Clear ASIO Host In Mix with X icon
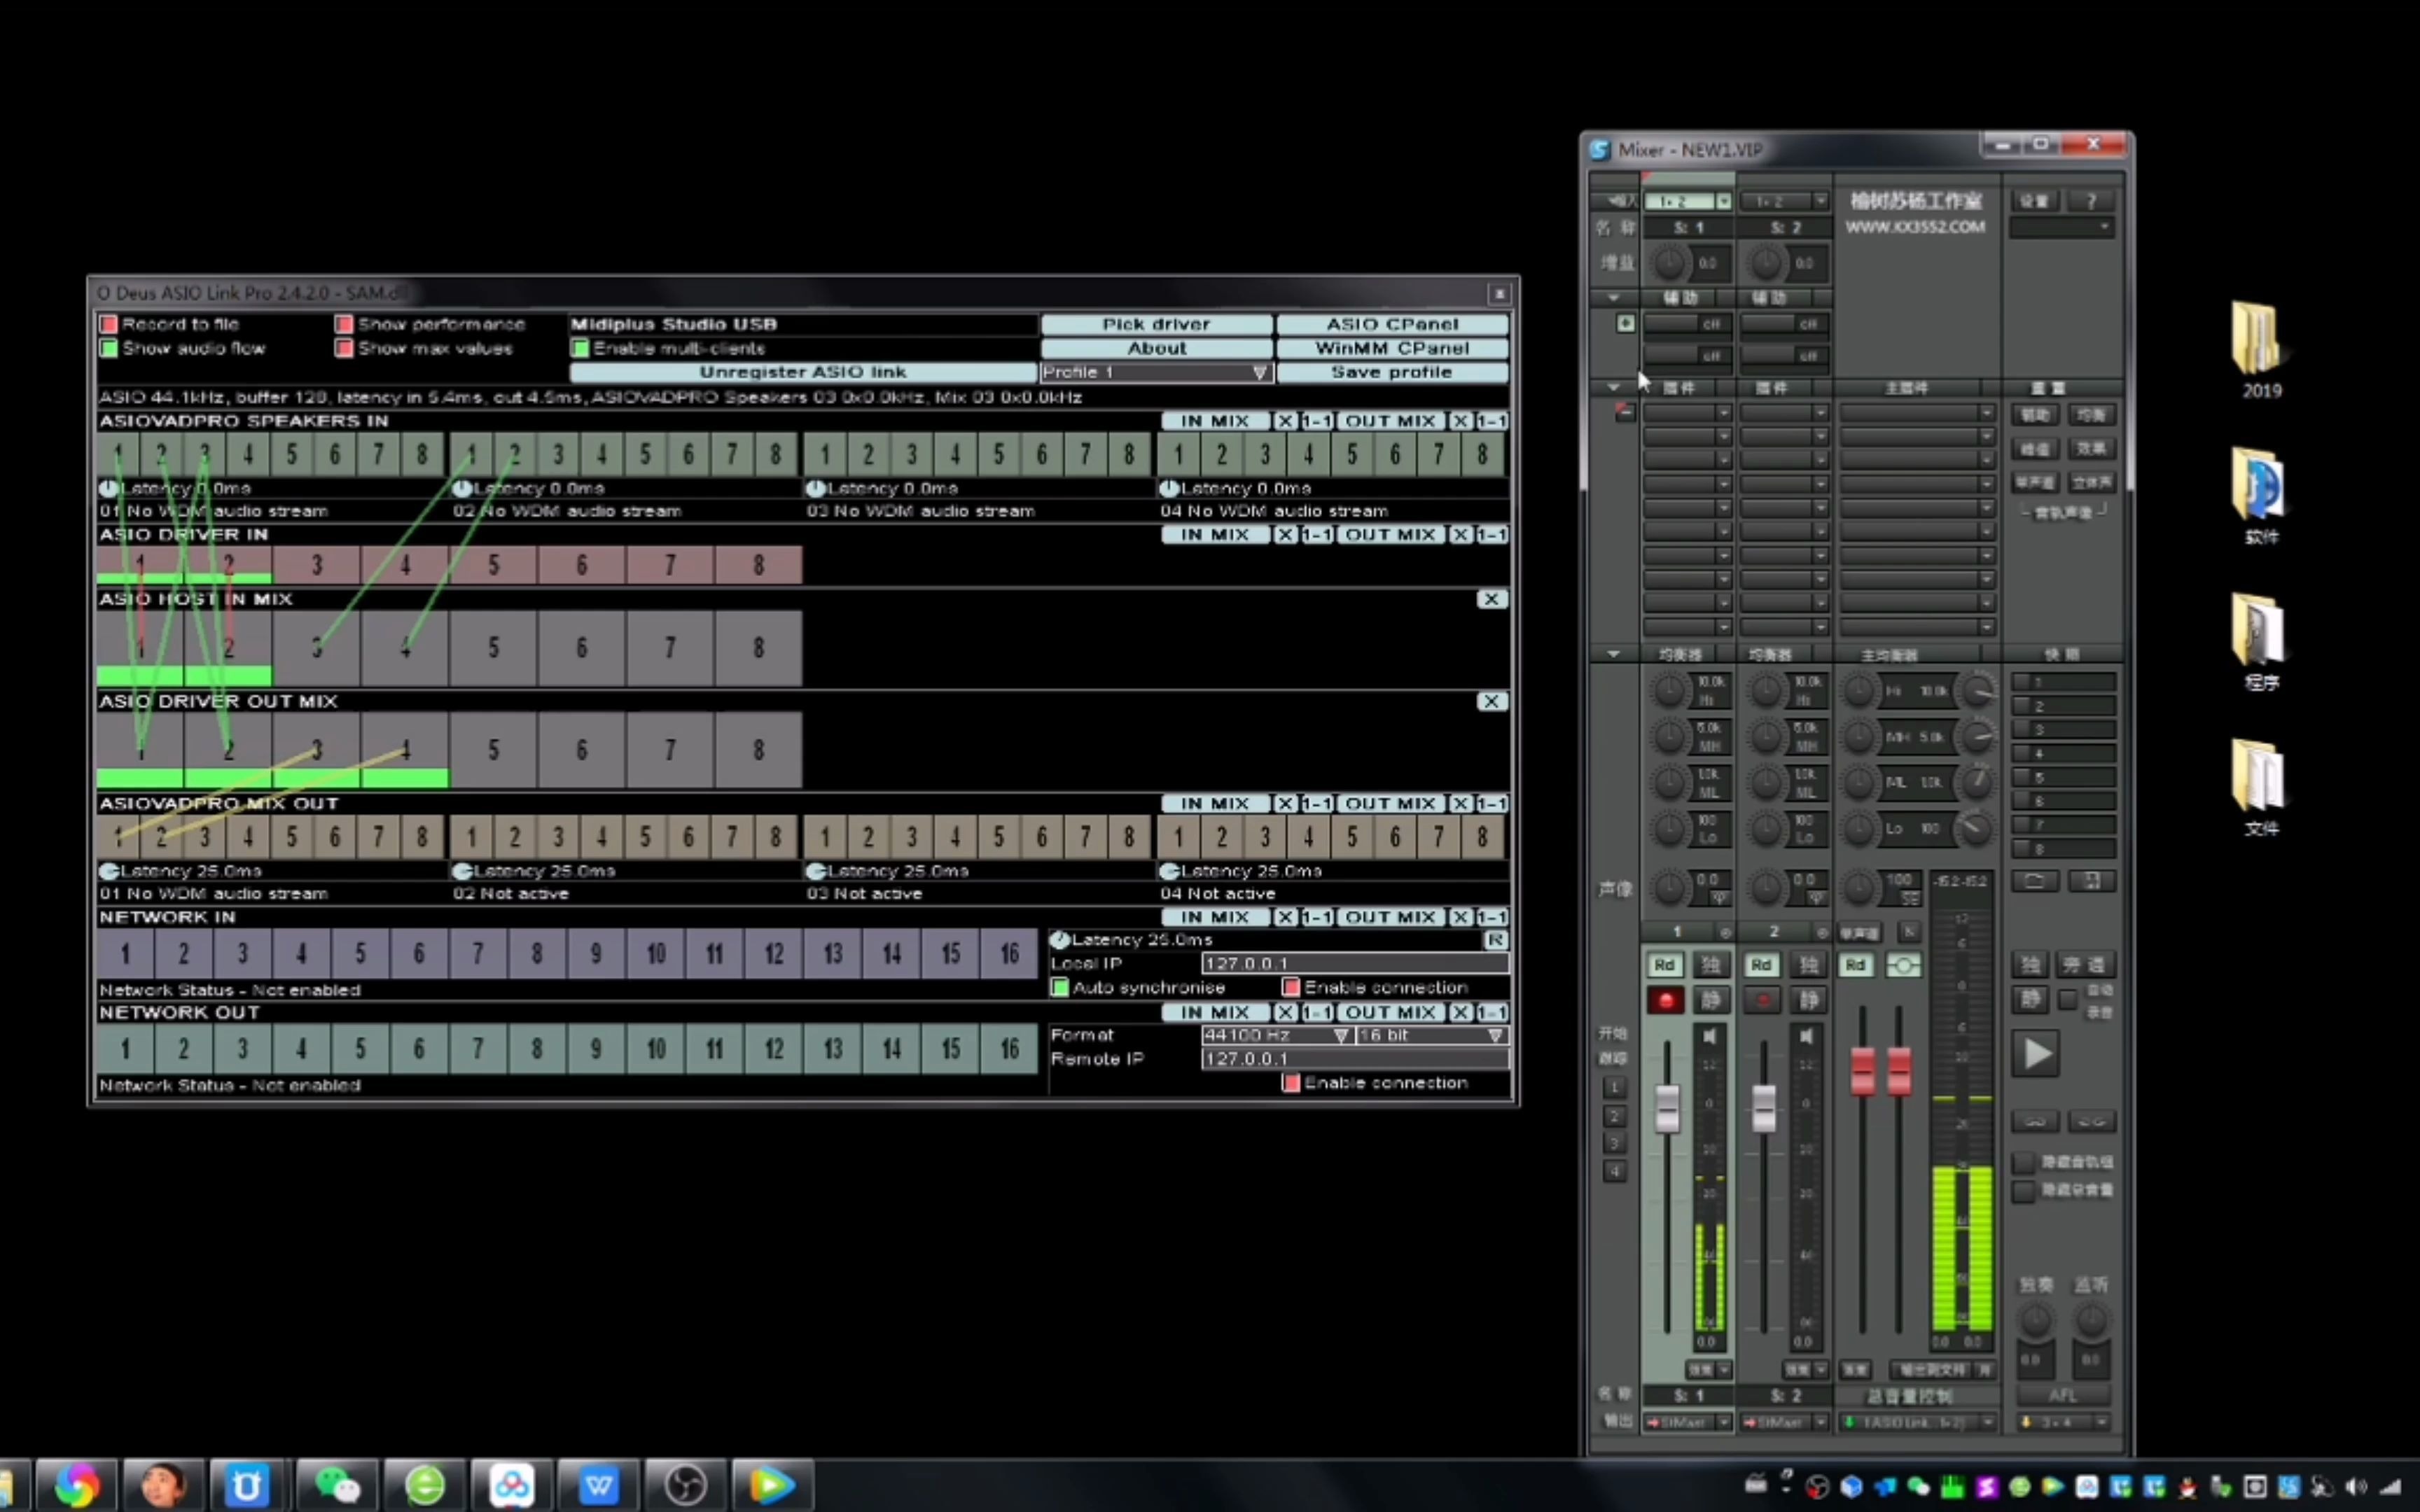Viewport: 2420px width, 1512px height. (x=1491, y=599)
